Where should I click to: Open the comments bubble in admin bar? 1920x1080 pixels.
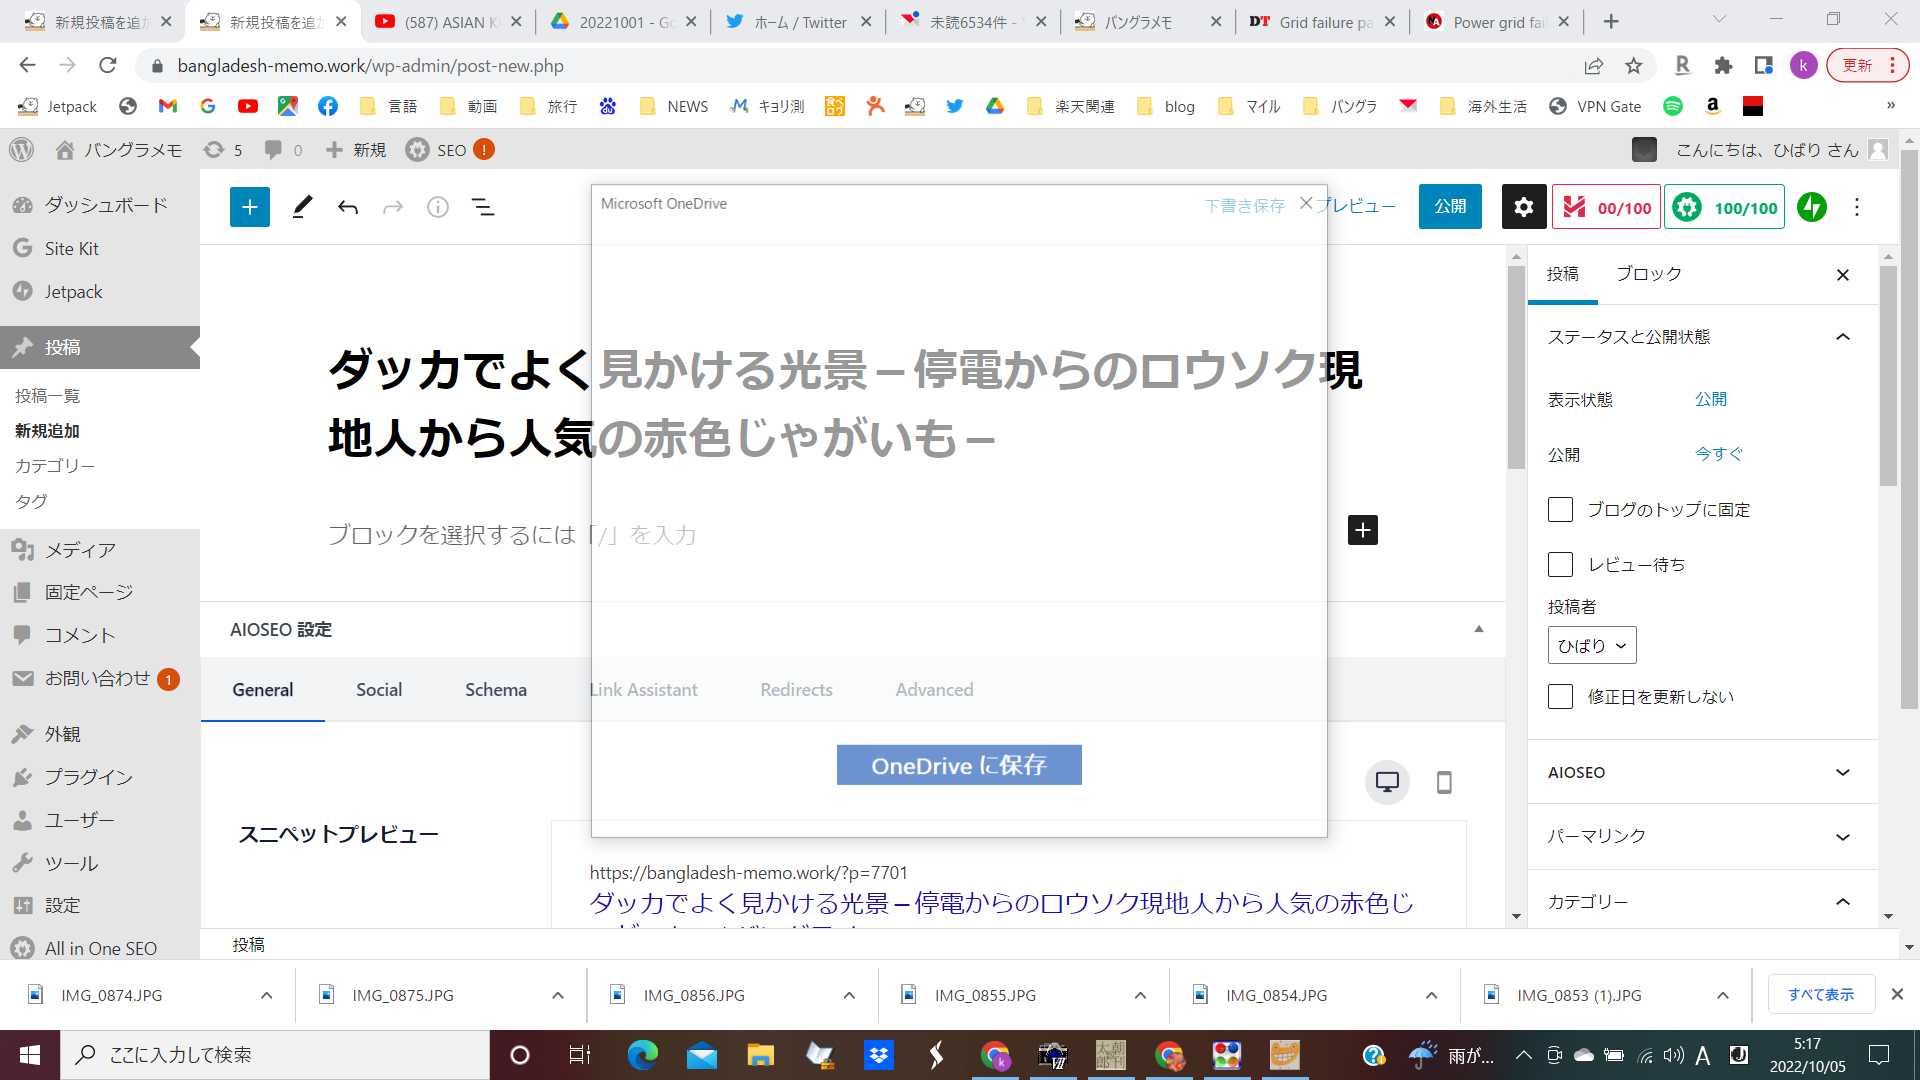(x=283, y=150)
